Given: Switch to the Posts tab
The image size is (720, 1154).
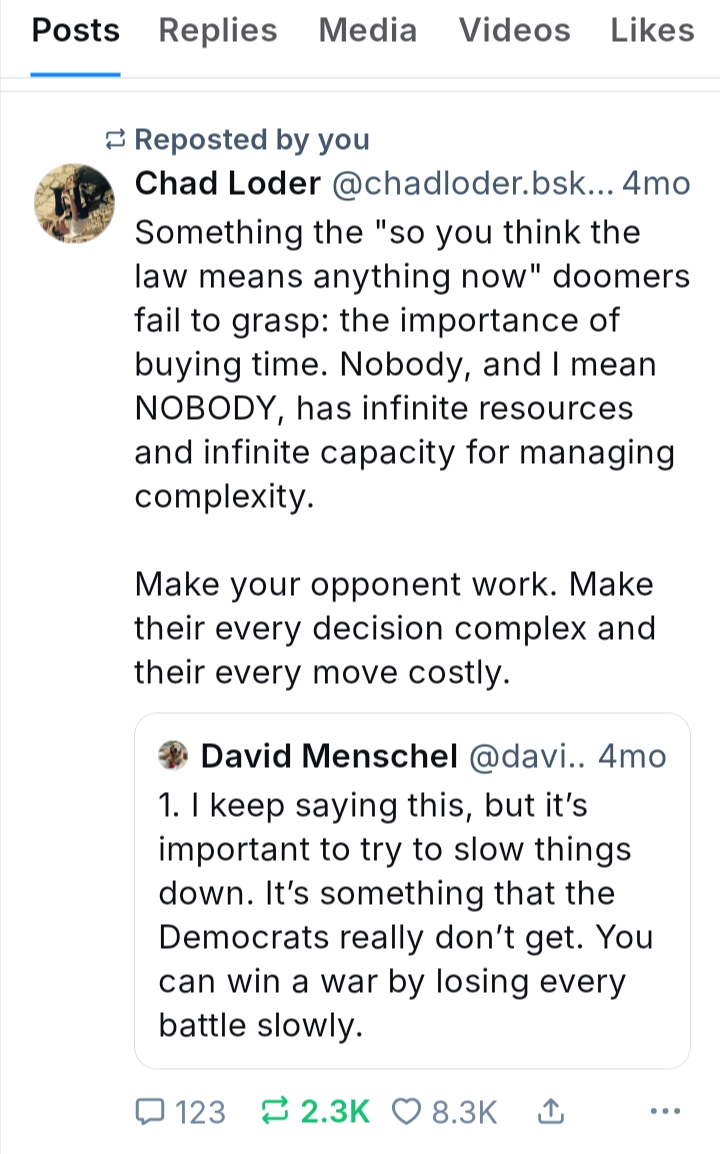Looking at the screenshot, I should pos(75,31).
